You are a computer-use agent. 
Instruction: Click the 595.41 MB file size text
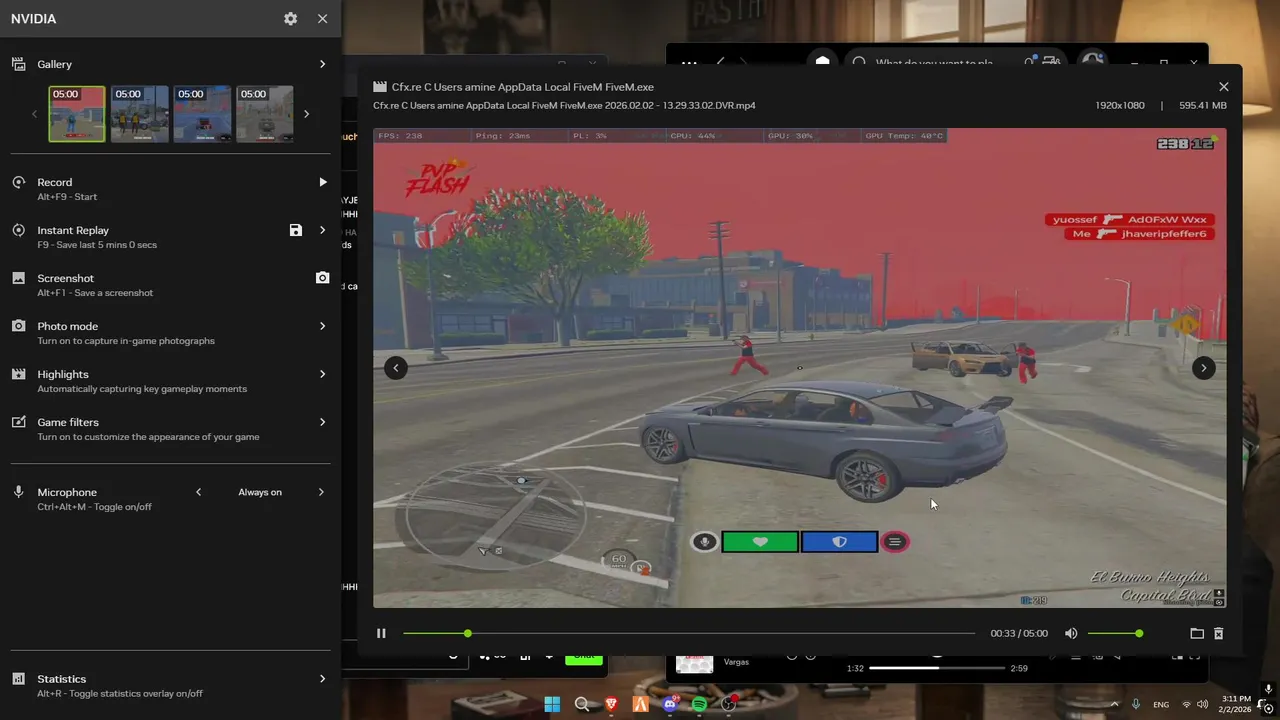click(x=1203, y=105)
